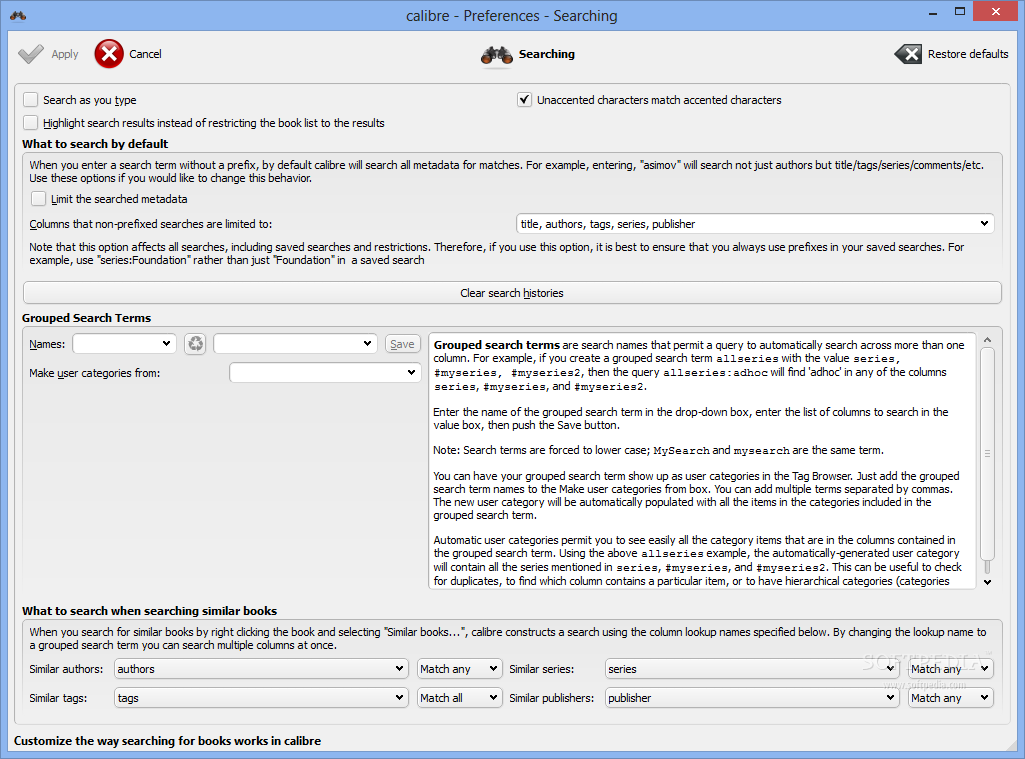The image size is (1025, 759).
Task: Open grouped term value dropdown
Action: [x=295, y=344]
